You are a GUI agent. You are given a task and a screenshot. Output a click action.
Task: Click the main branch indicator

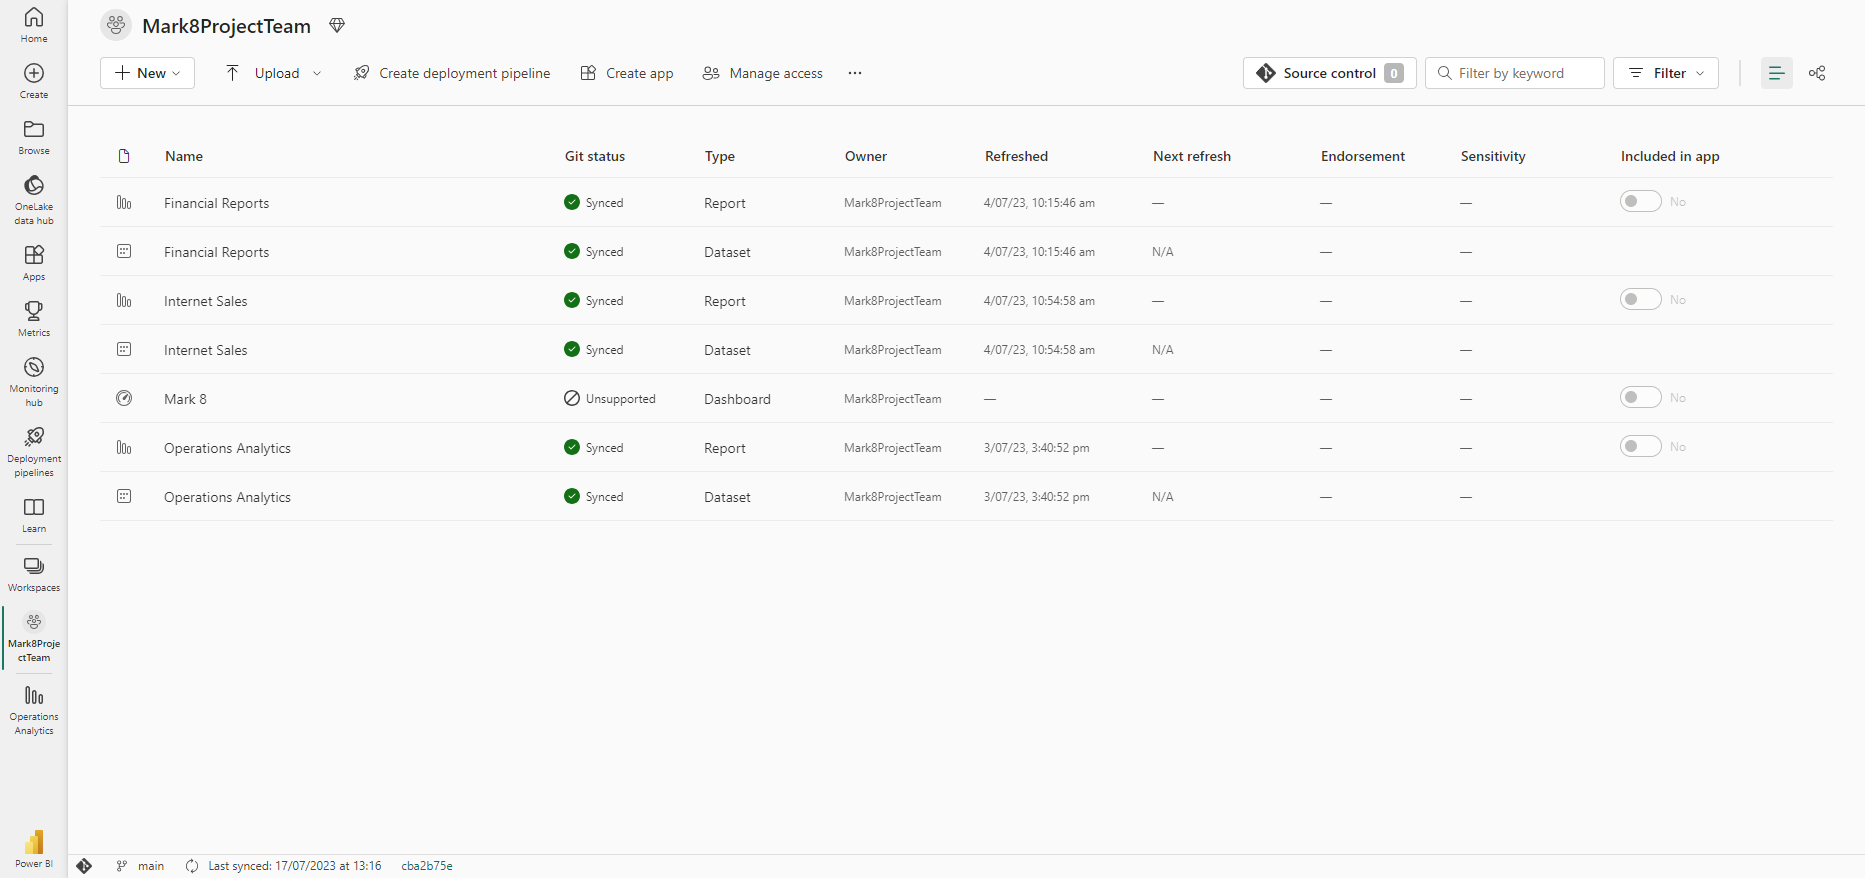(x=140, y=866)
